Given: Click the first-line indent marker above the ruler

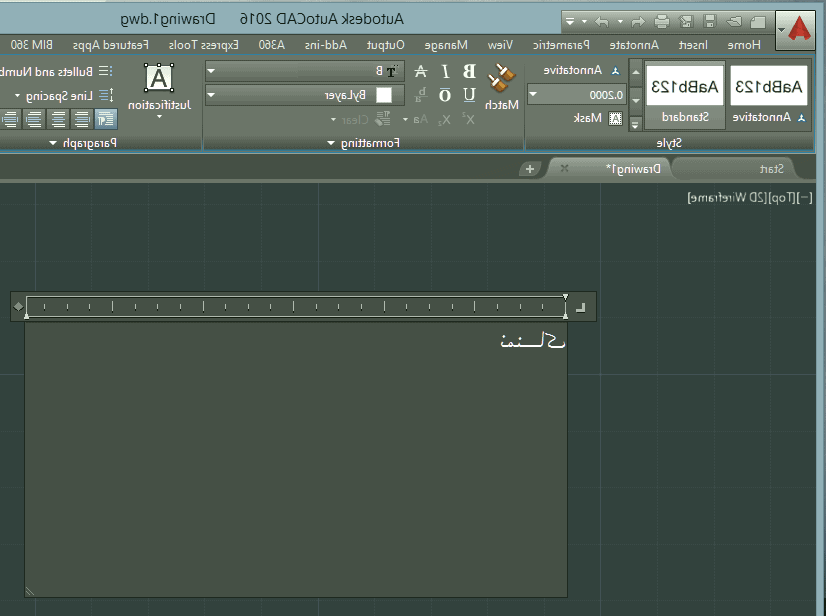Looking at the screenshot, I should pos(565,298).
